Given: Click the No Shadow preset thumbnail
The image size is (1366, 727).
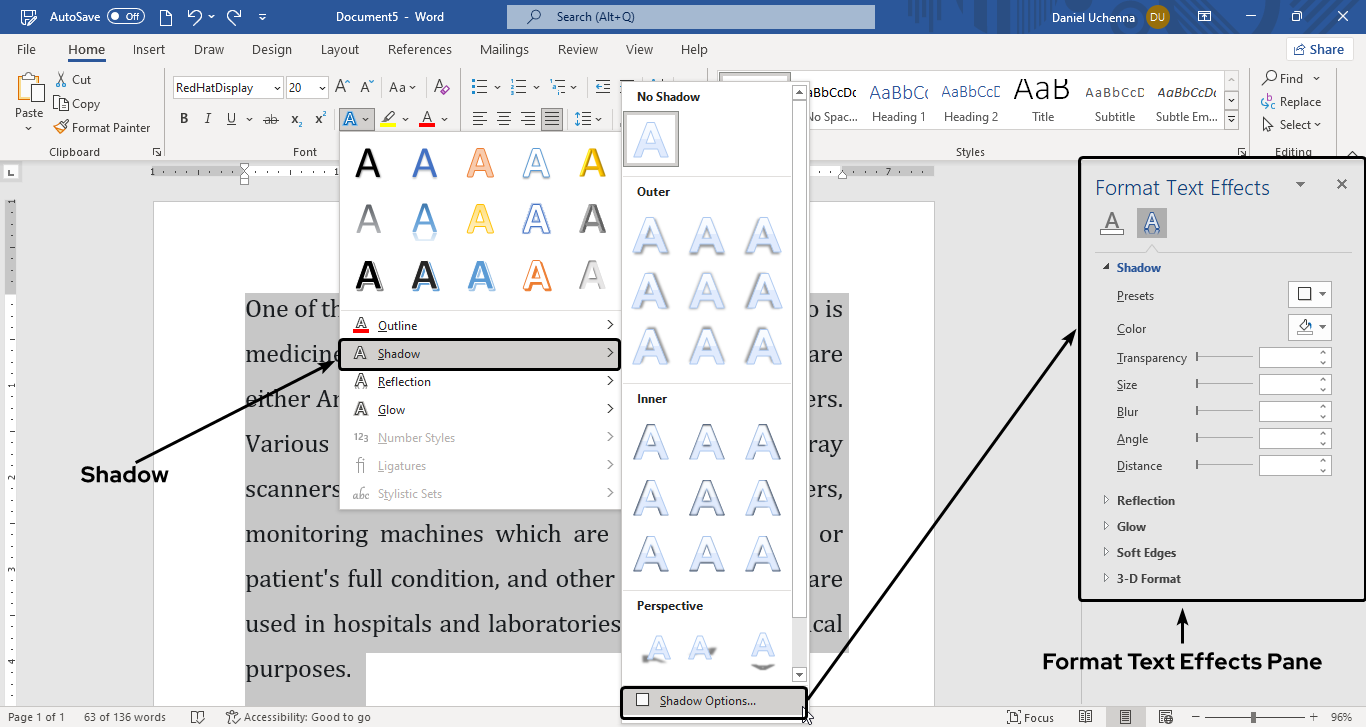Looking at the screenshot, I should [651, 139].
